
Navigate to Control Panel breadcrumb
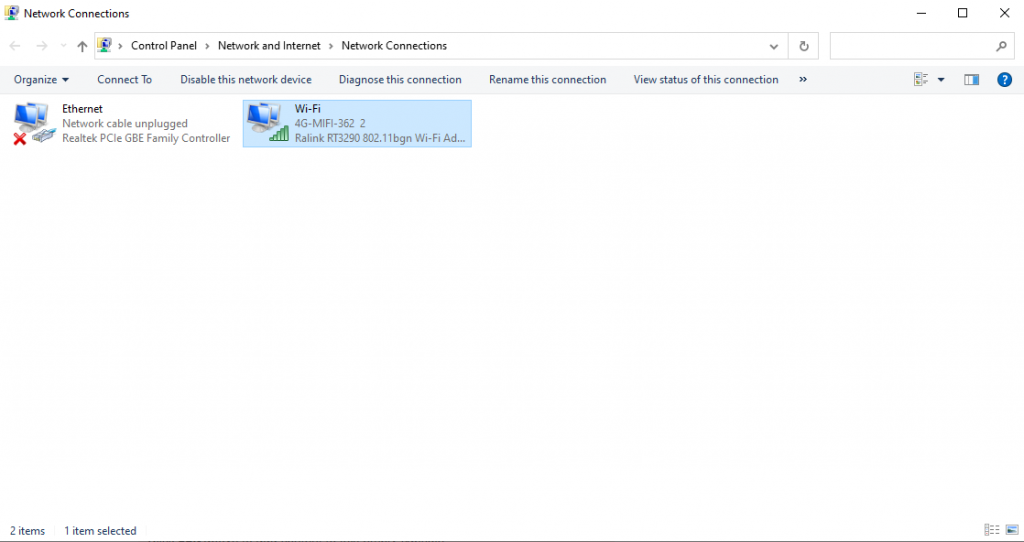(x=164, y=46)
